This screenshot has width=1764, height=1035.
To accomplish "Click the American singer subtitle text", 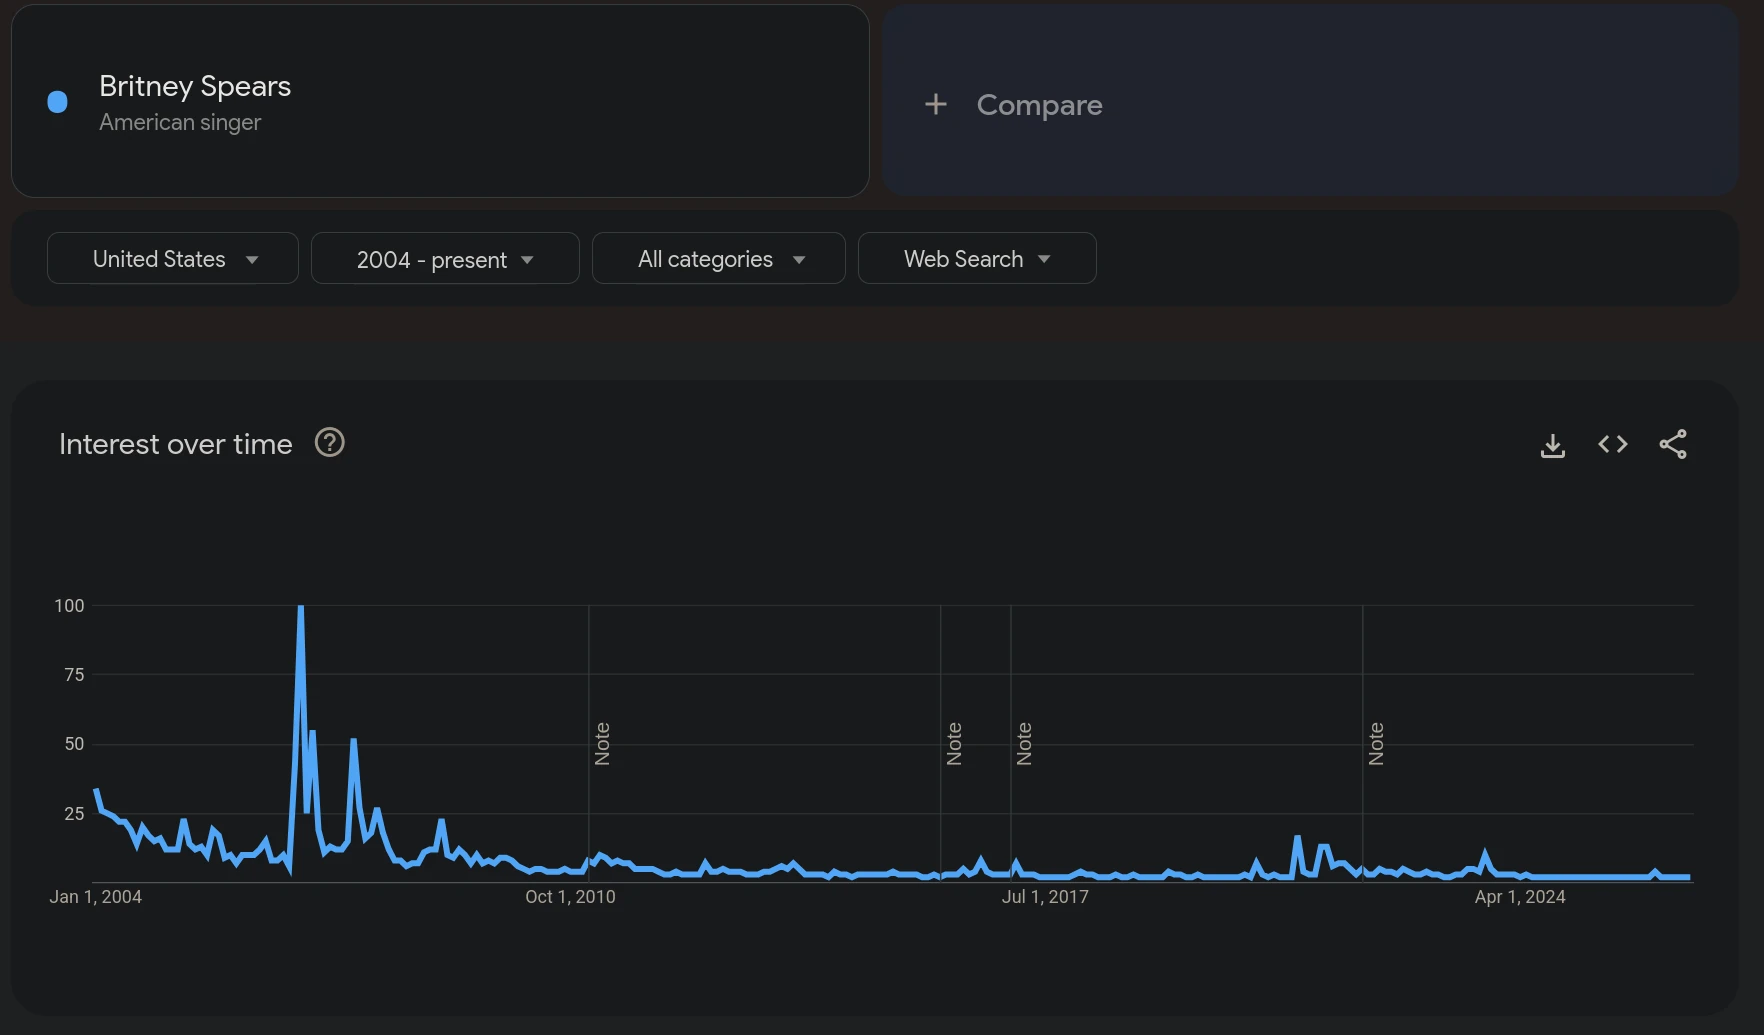I will pos(180,122).
